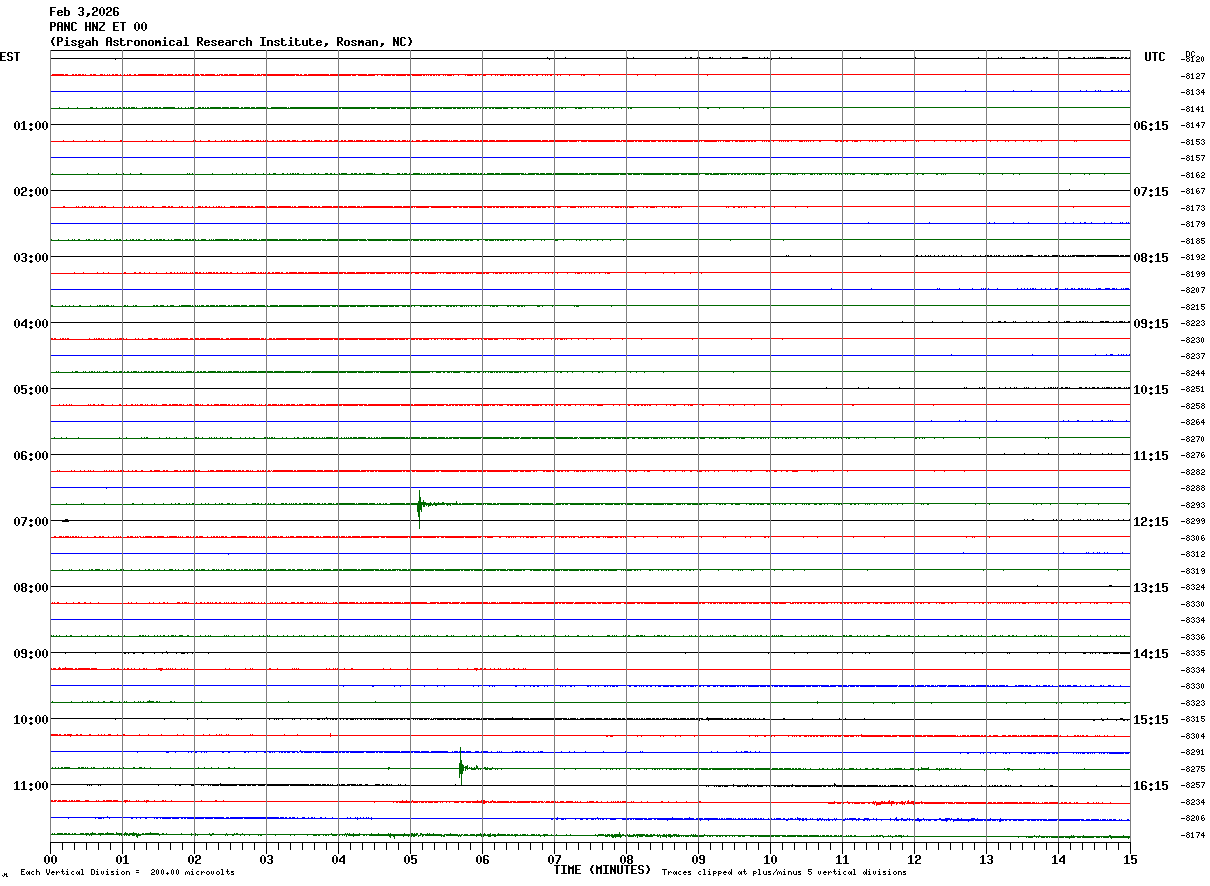The height and width of the screenshot is (886, 1210).
Task: Click the 03:00 EST time label
Action: pyautogui.click(x=31, y=258)
